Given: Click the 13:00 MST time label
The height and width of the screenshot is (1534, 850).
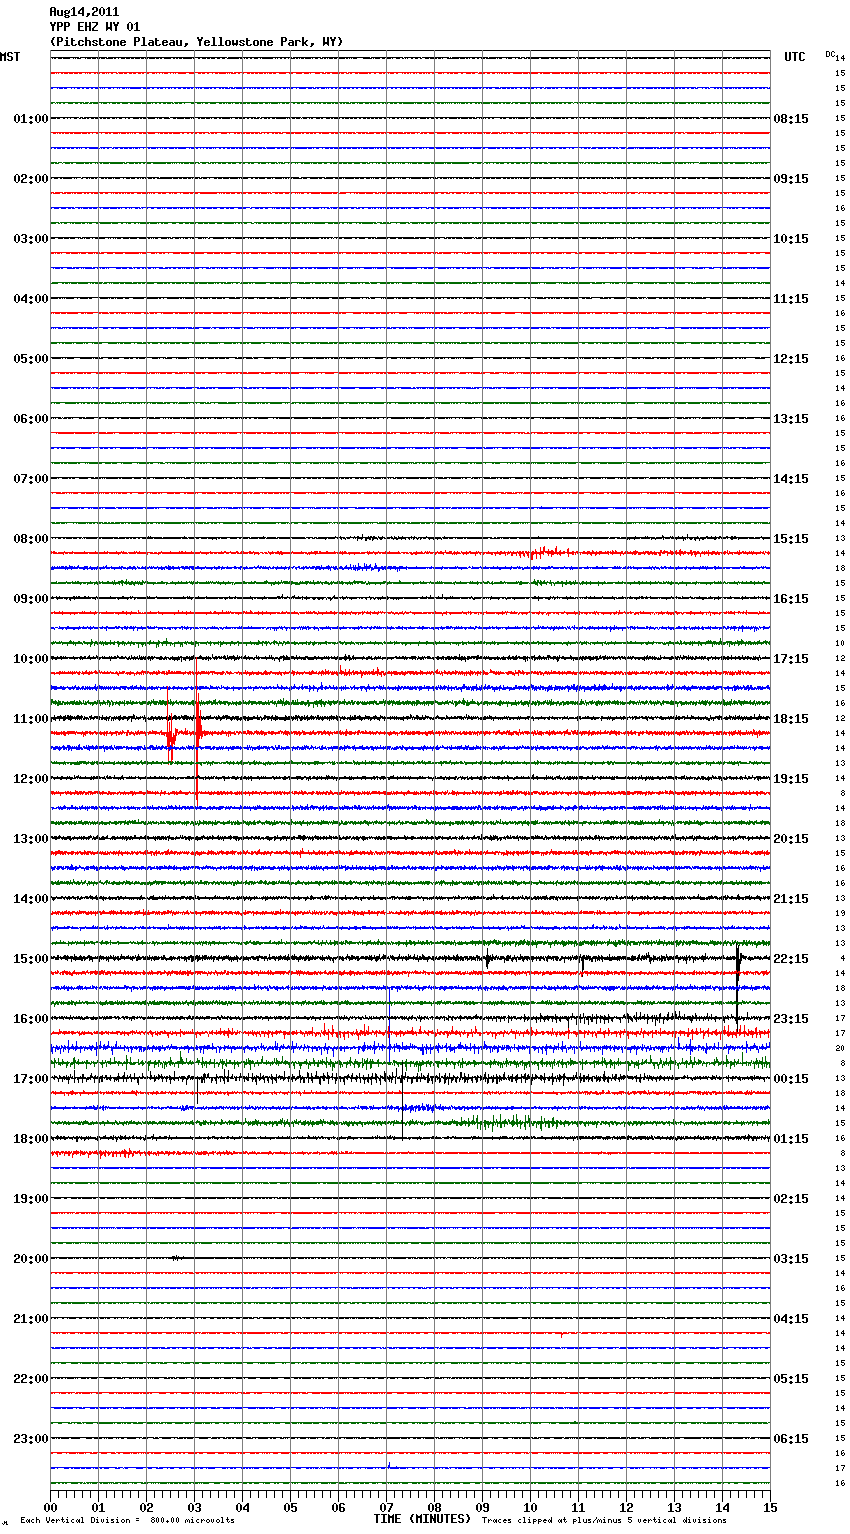Looking at the screenshot, I should [31, 839].
